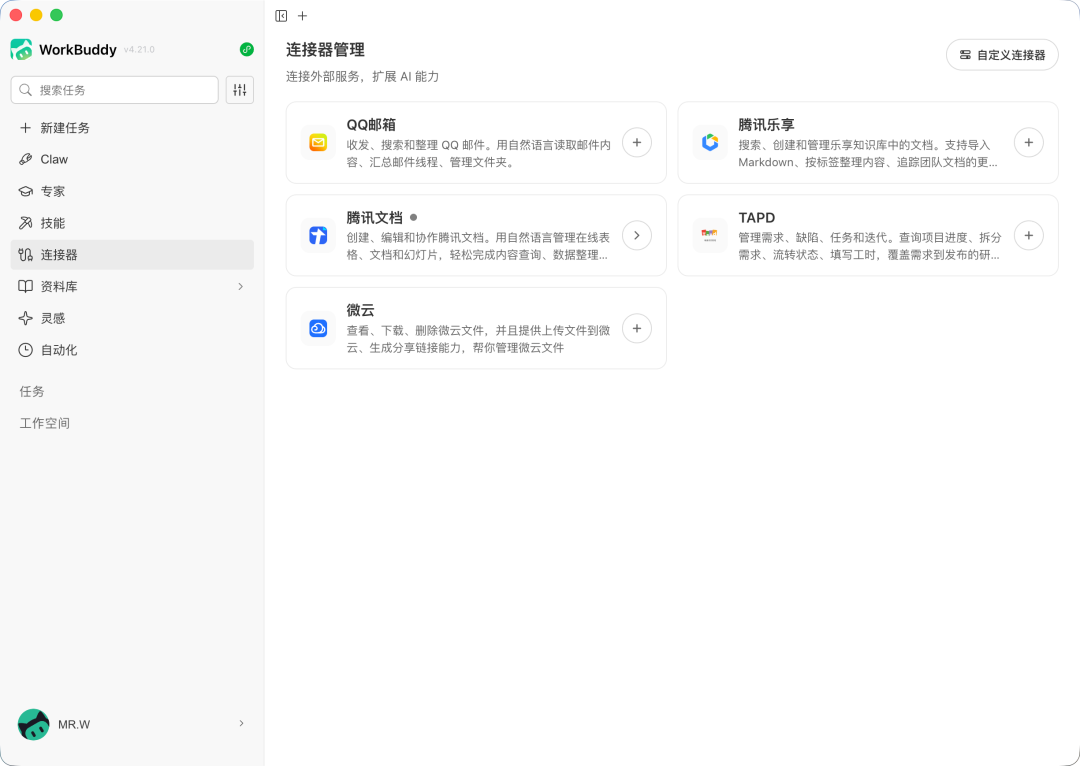Click the QQ邮箱 description text

(479, 154)
